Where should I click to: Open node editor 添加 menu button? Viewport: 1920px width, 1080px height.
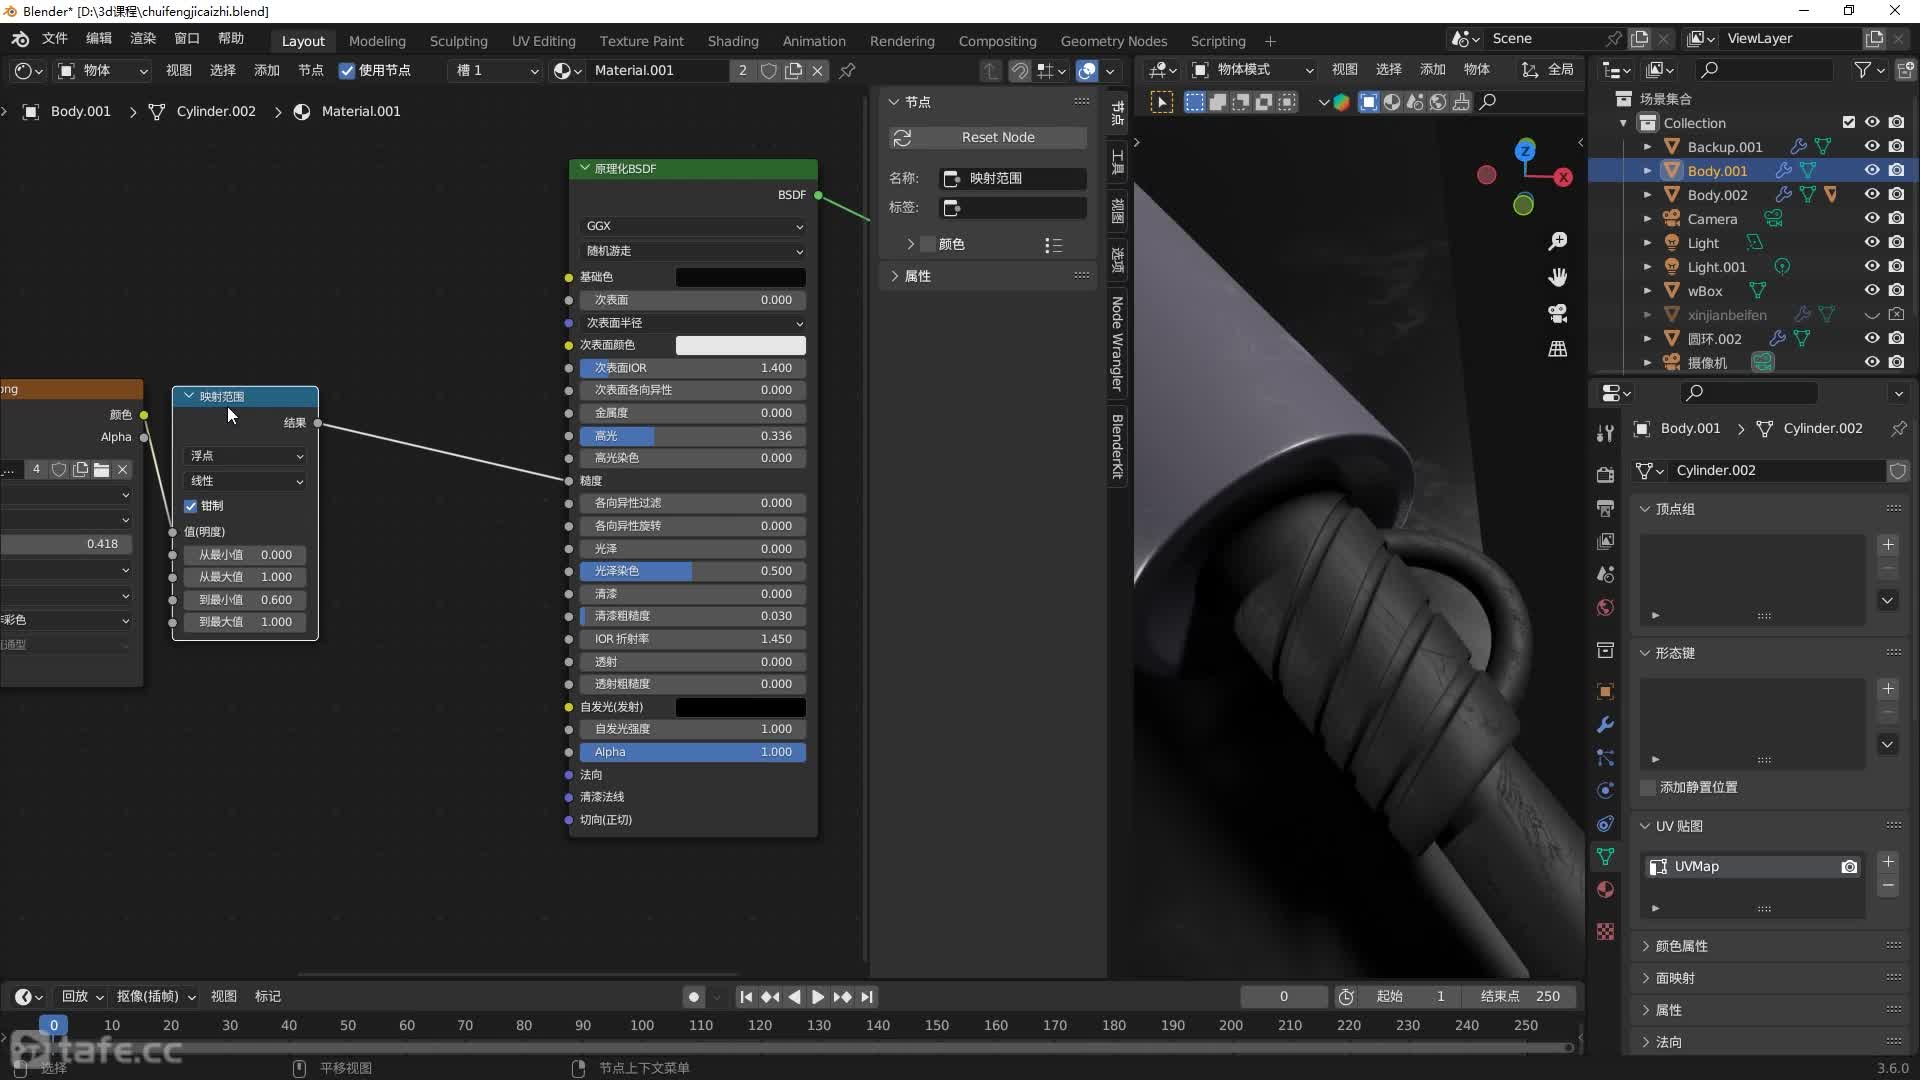[267, 70]
